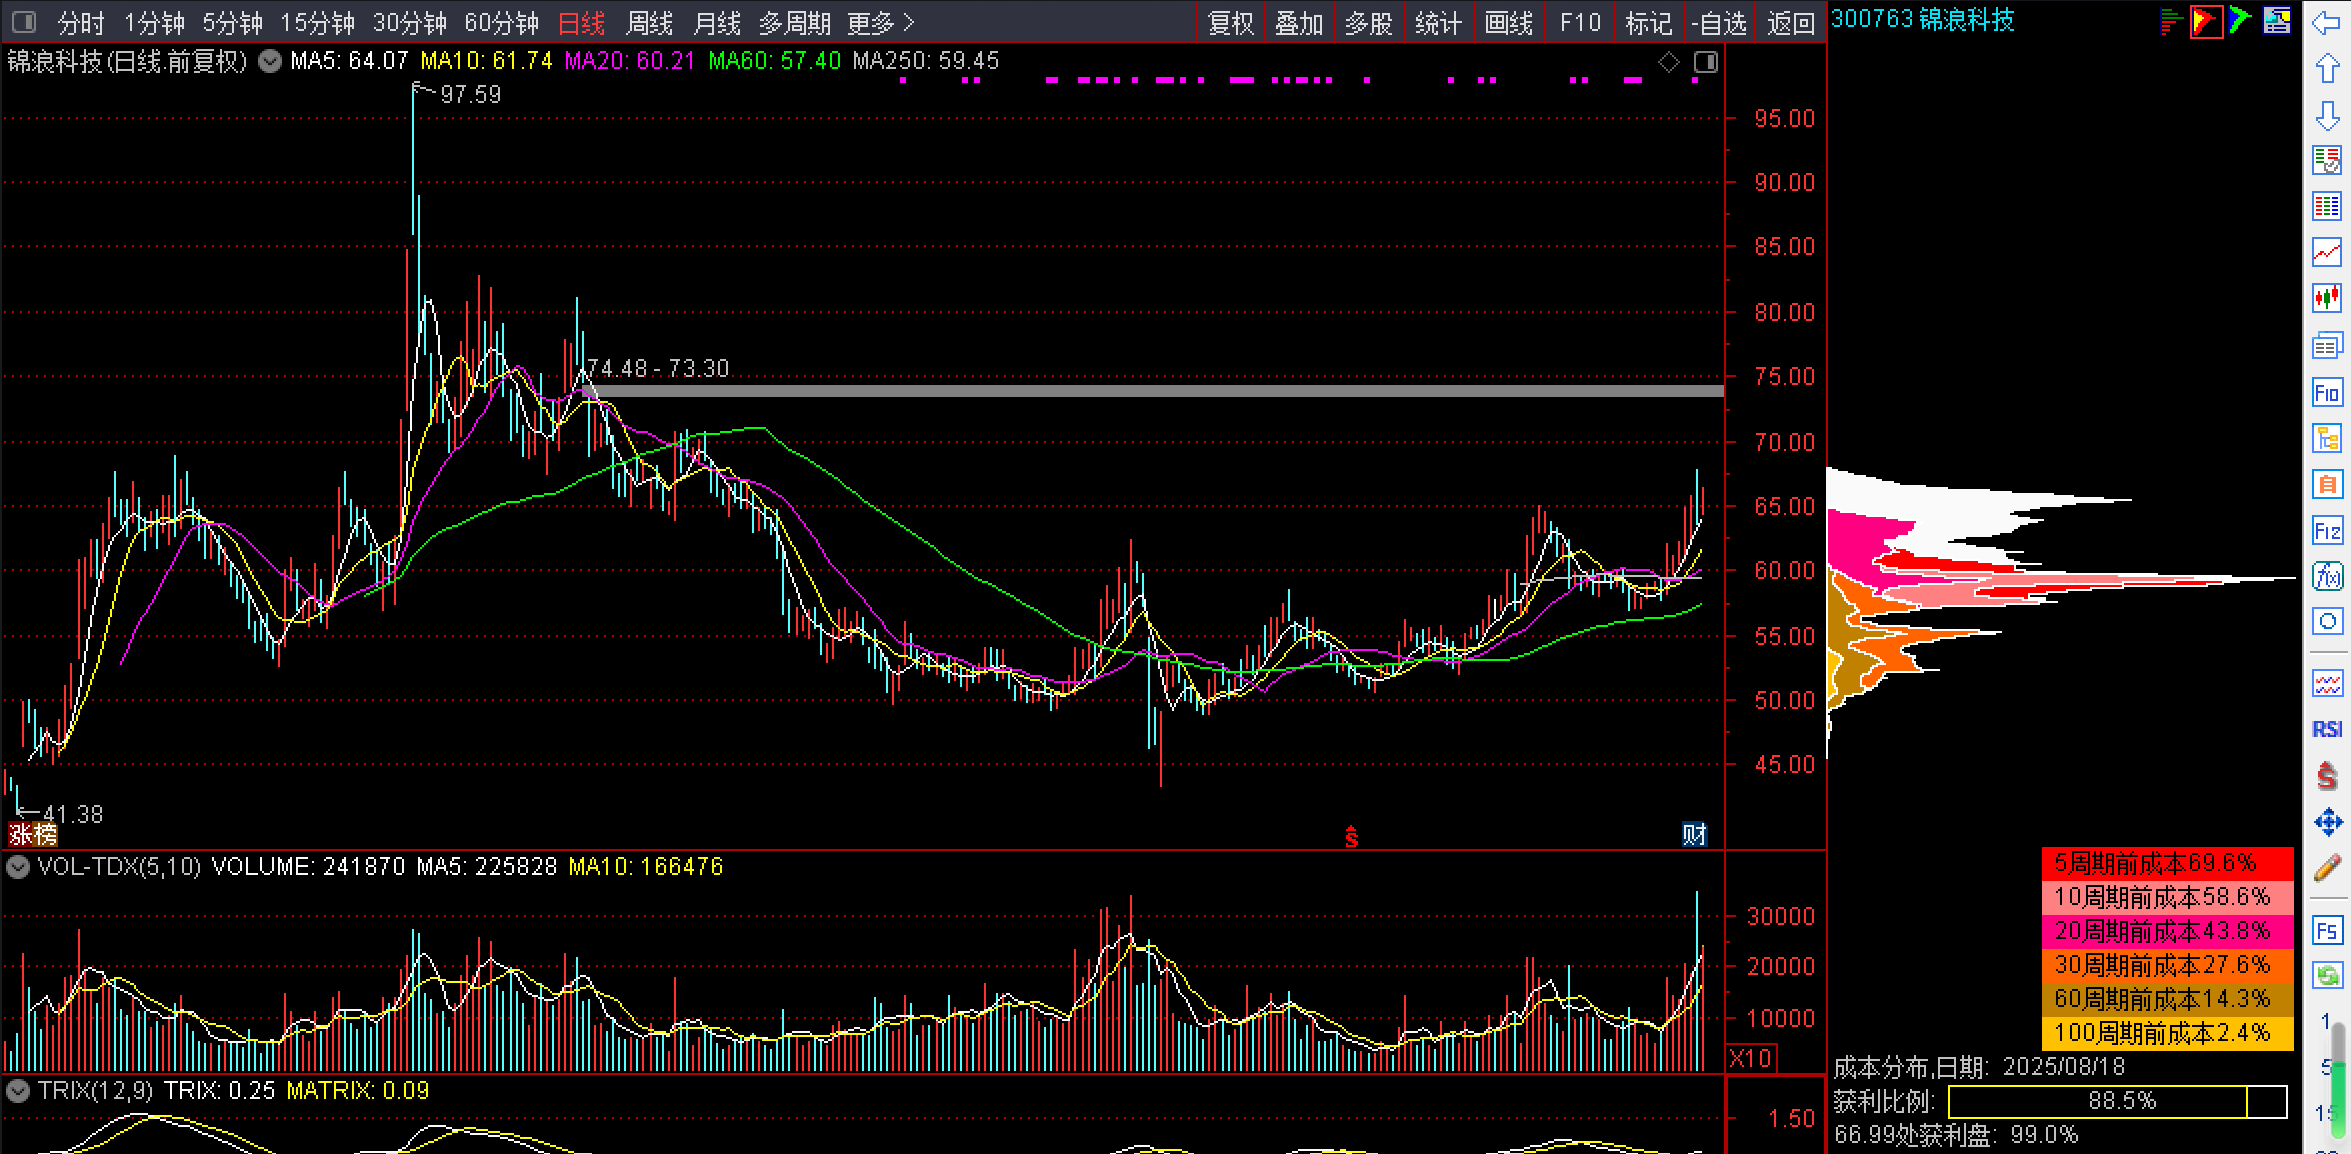
Task: Open the yellow hierarchy tree icon
Action: (2327, 438)
